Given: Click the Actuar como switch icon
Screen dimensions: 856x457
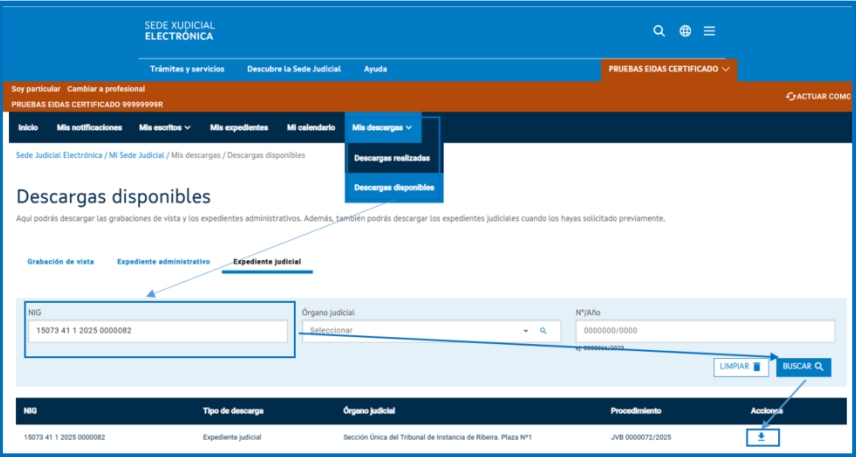Looking at the screenshot, I should (792, 96).
